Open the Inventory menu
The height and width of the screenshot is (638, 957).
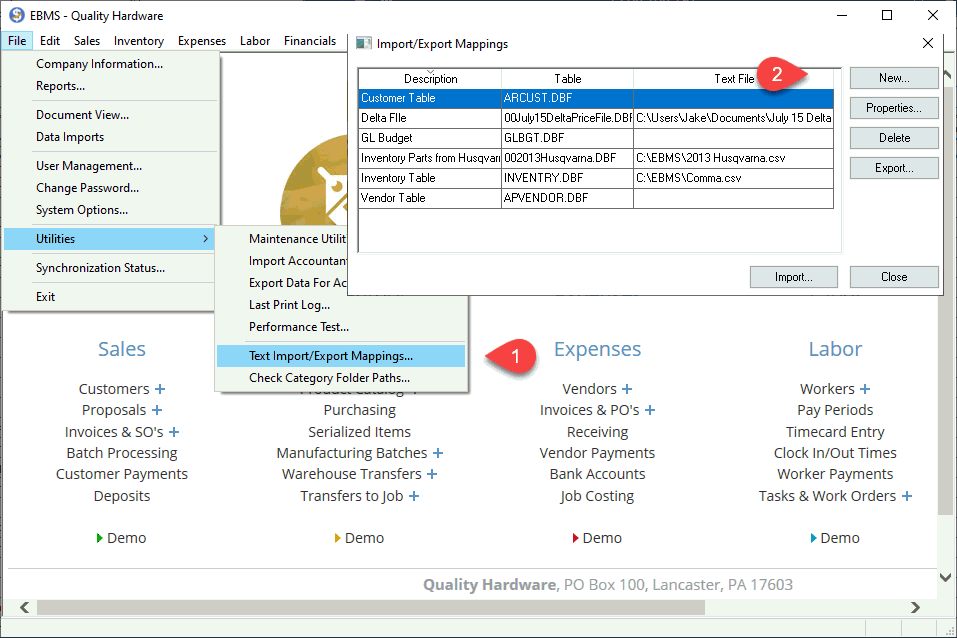point(139,41)
